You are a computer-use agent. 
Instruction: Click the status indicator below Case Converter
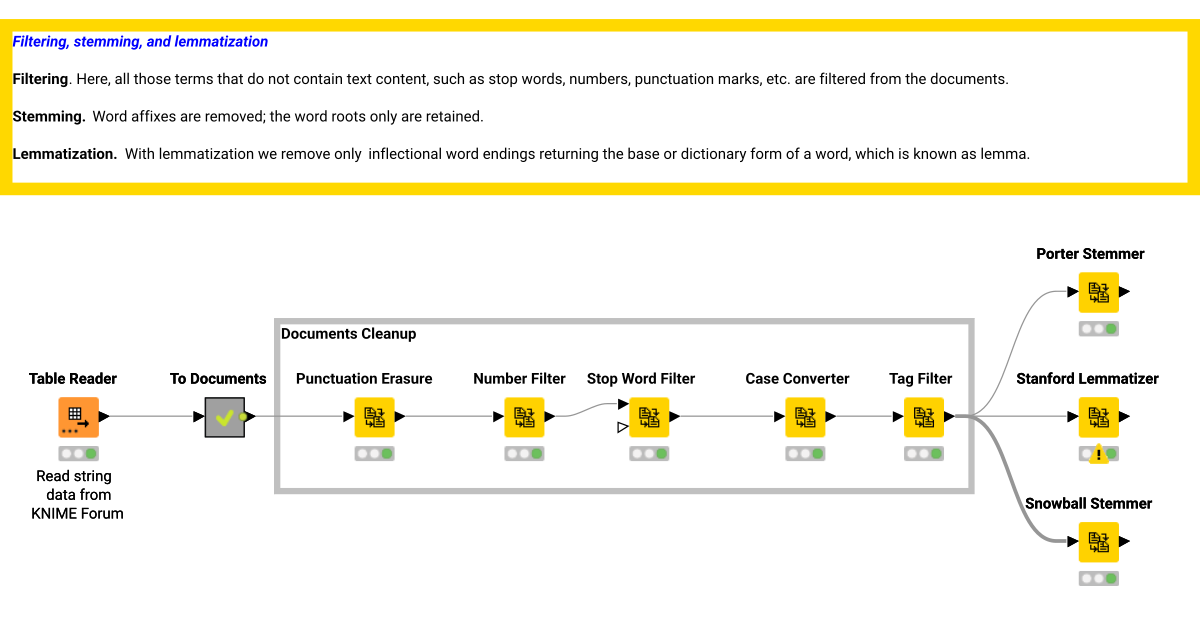click(806, 453)
